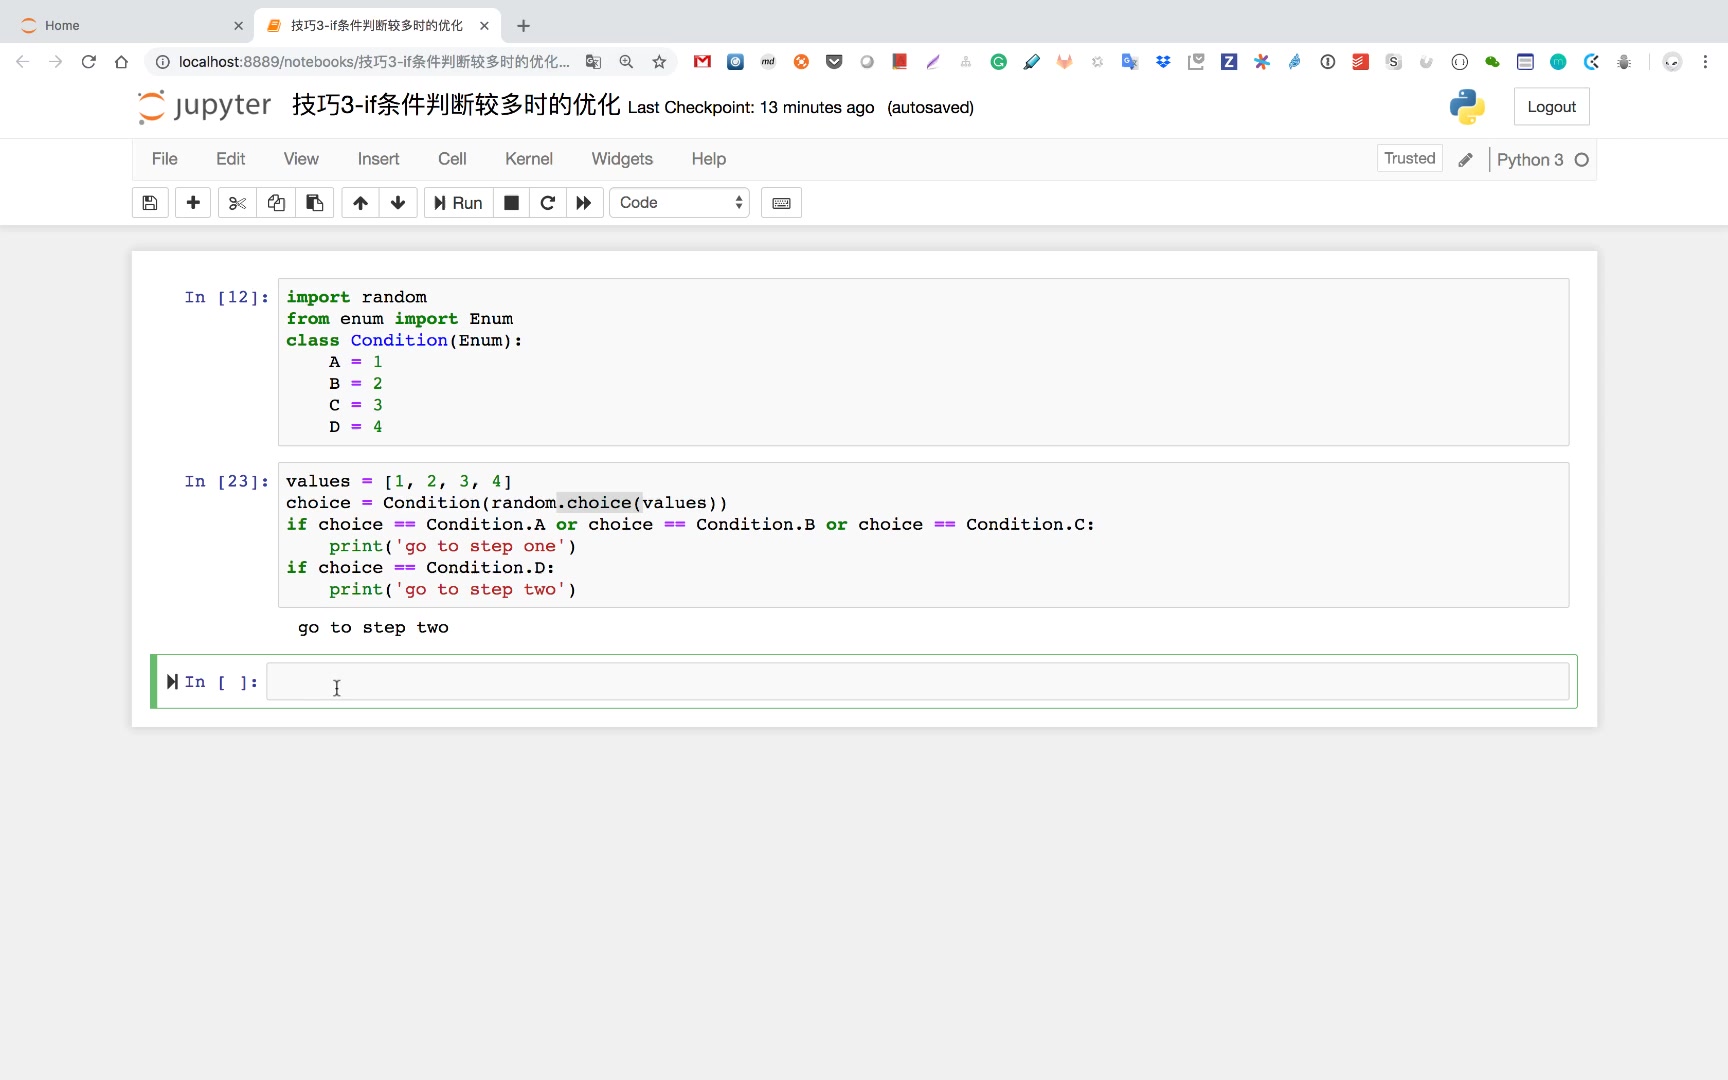Click the Logout button

pyautogui.click(x=1551, y=107)
